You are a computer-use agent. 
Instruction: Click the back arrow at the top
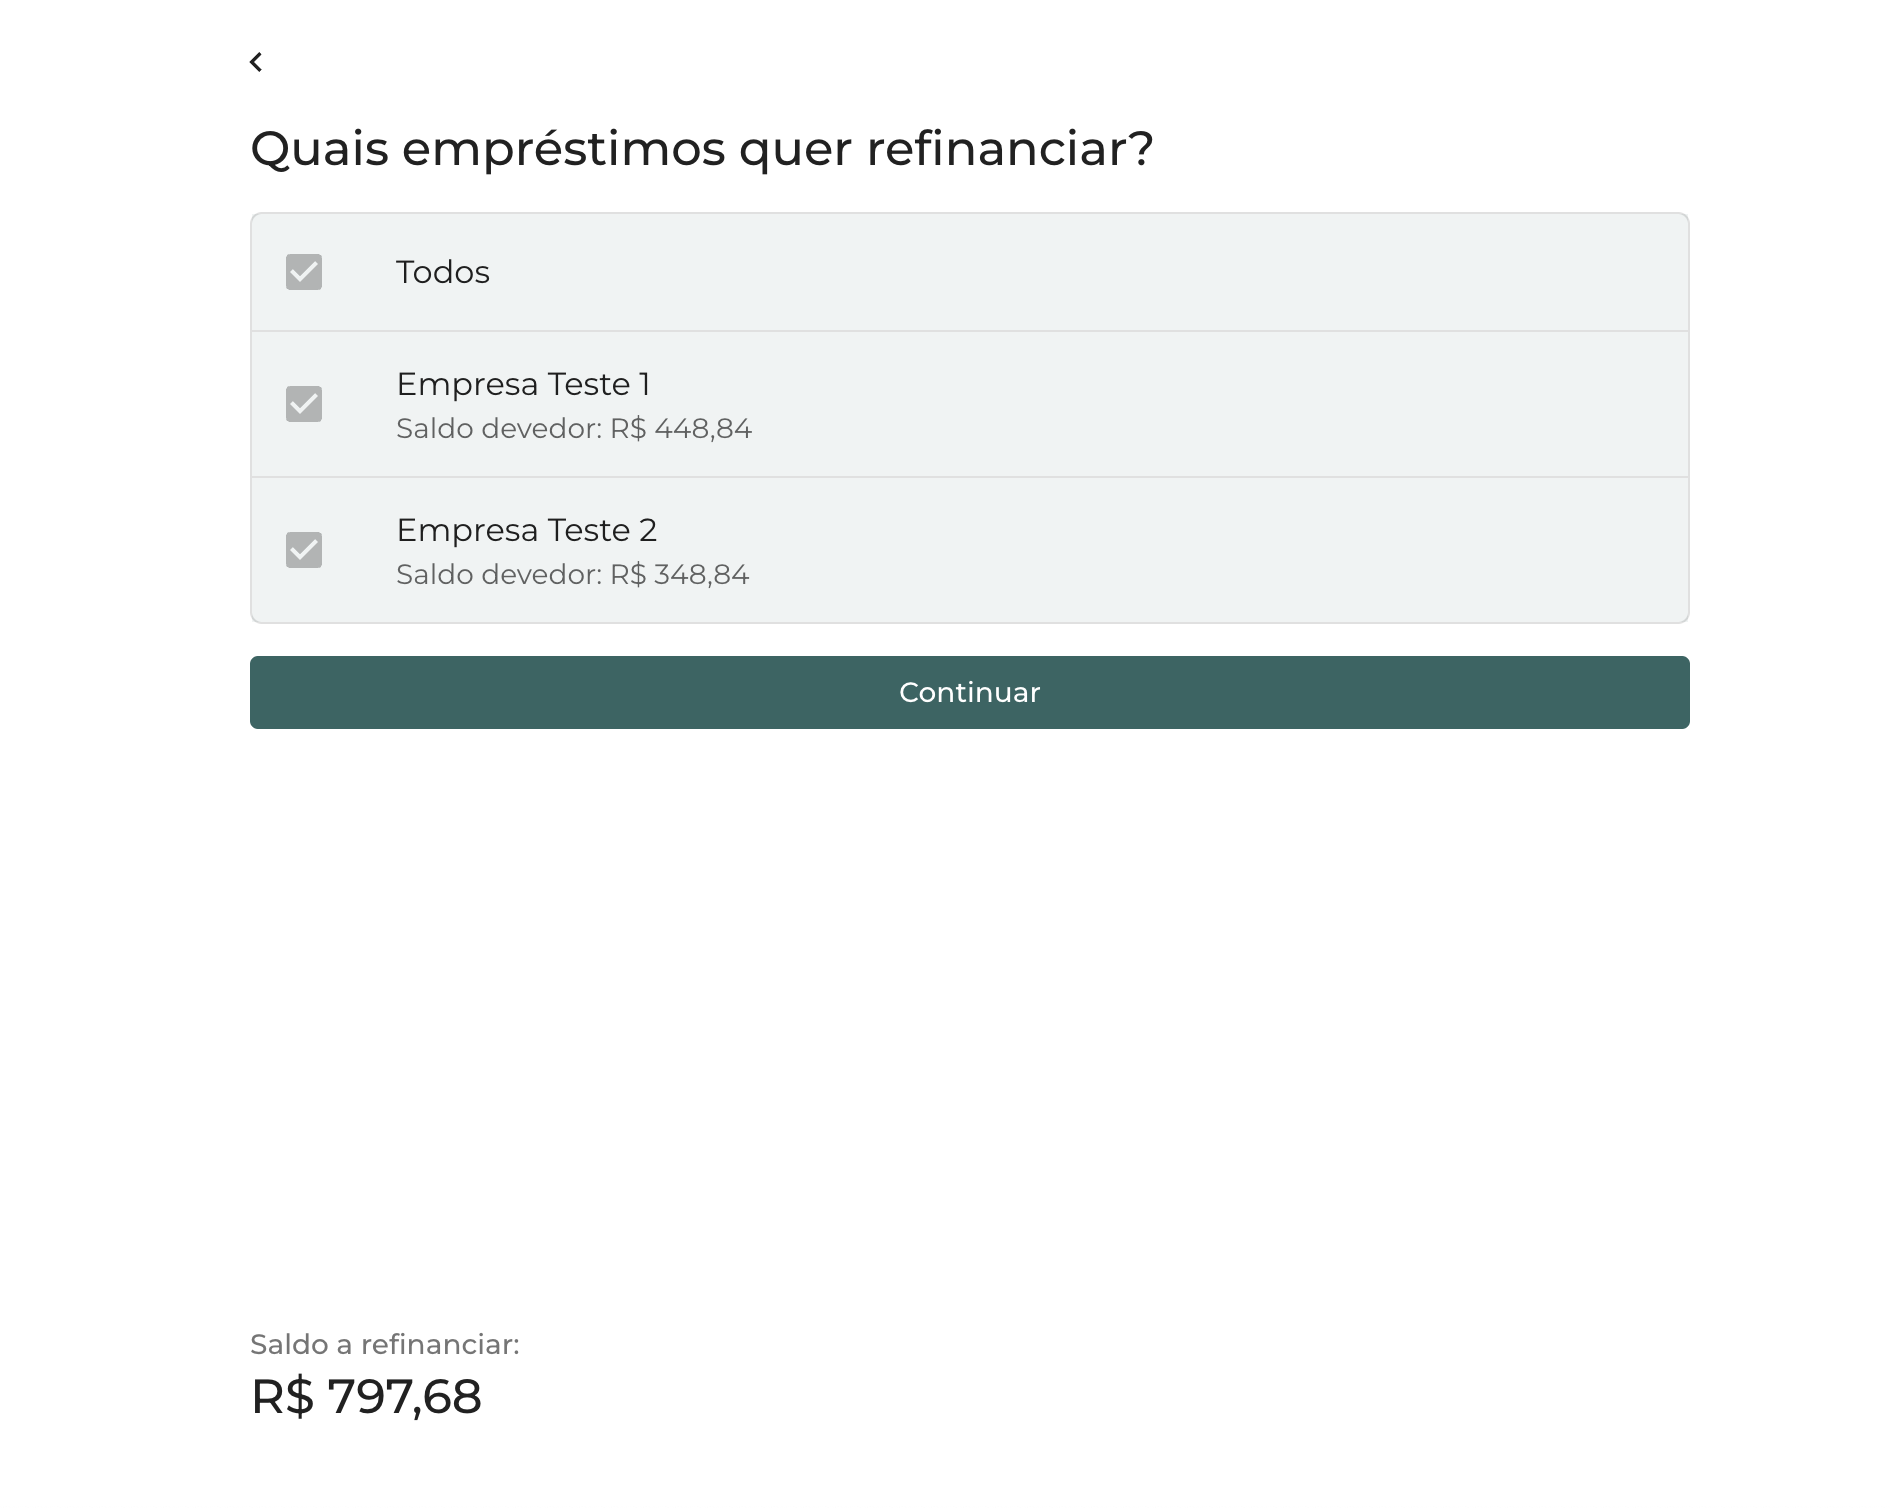tap(258, 62)
